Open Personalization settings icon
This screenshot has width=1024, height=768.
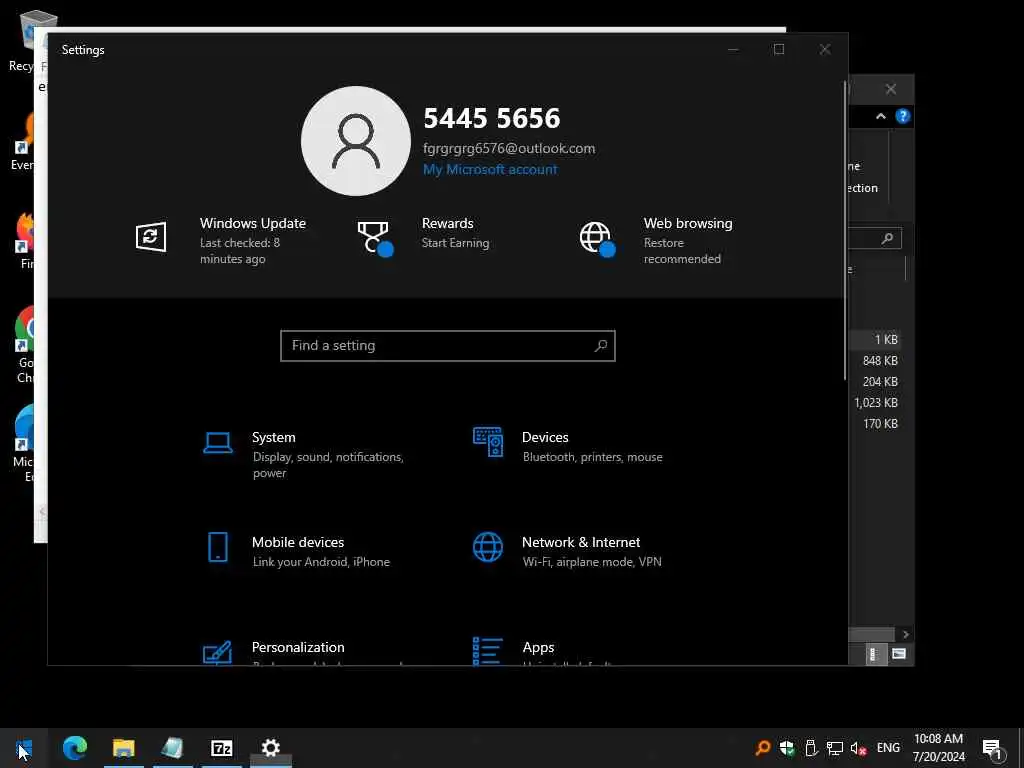coord(218,652)
